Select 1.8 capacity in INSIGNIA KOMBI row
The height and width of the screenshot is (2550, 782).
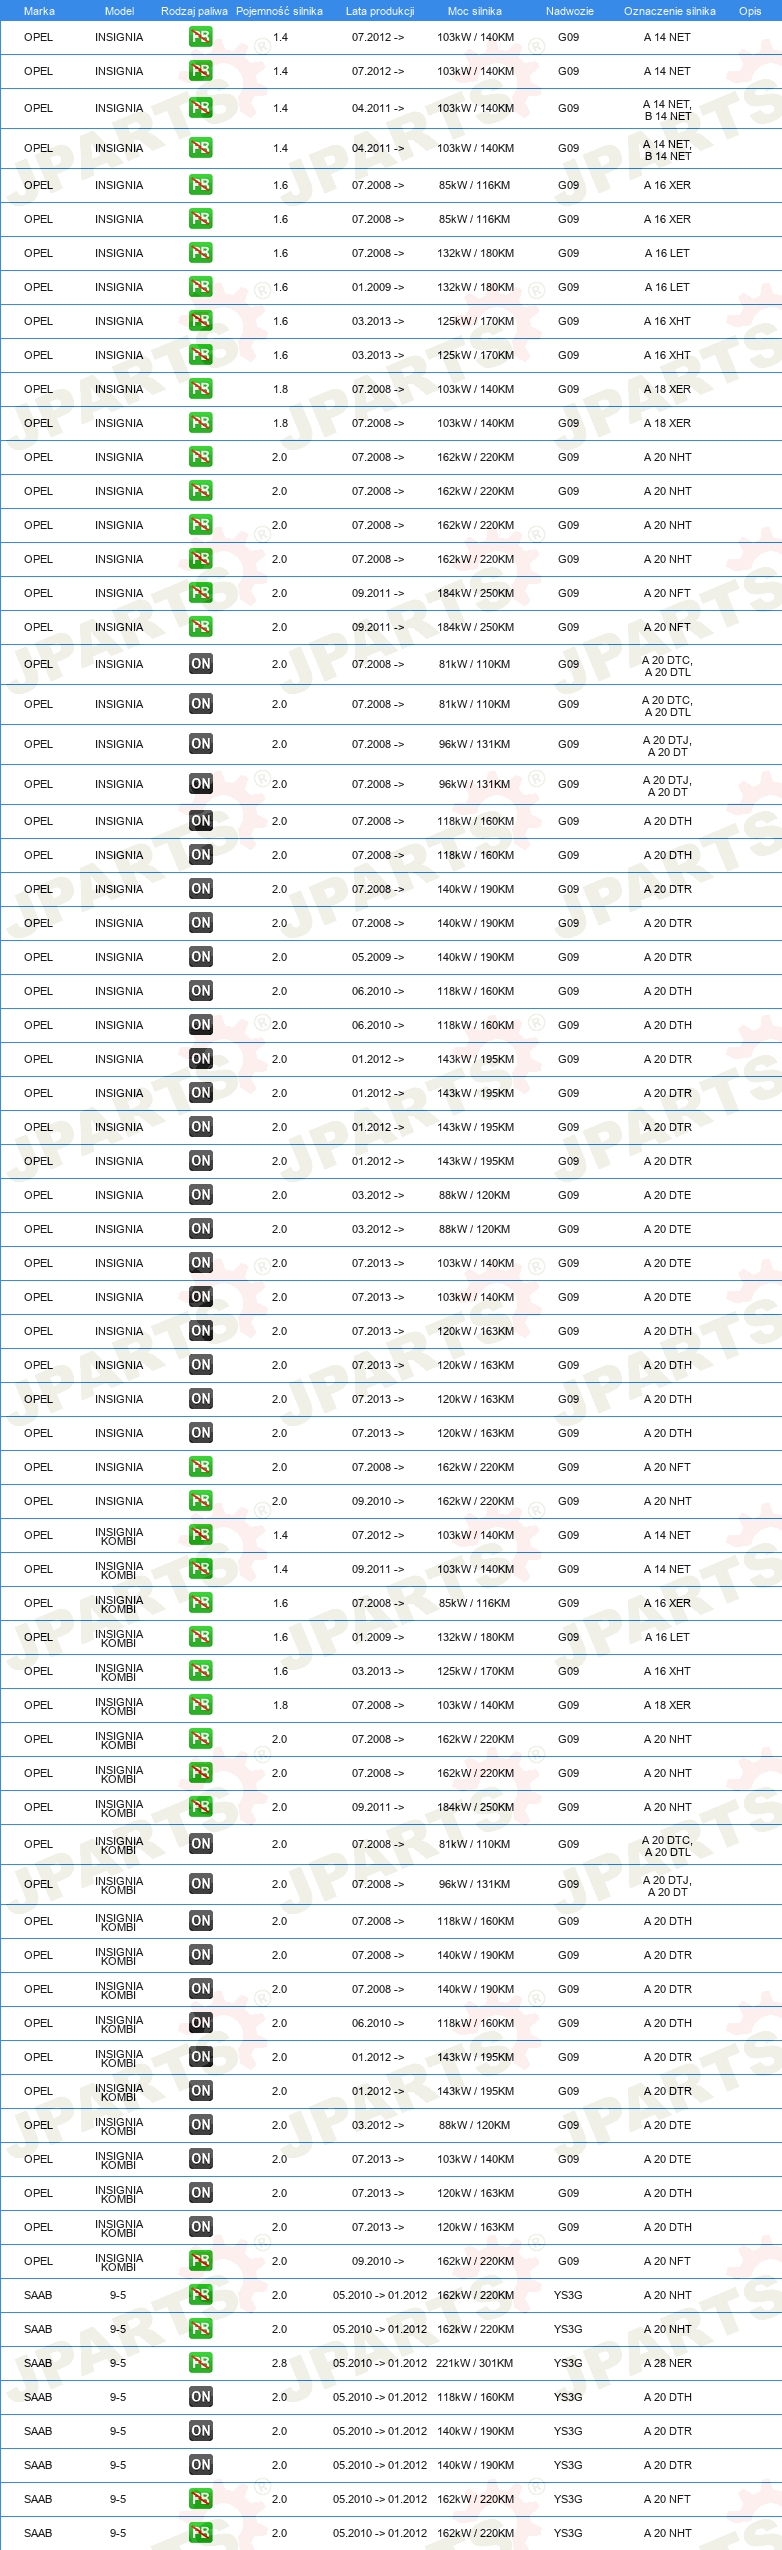coord(280,1705)
